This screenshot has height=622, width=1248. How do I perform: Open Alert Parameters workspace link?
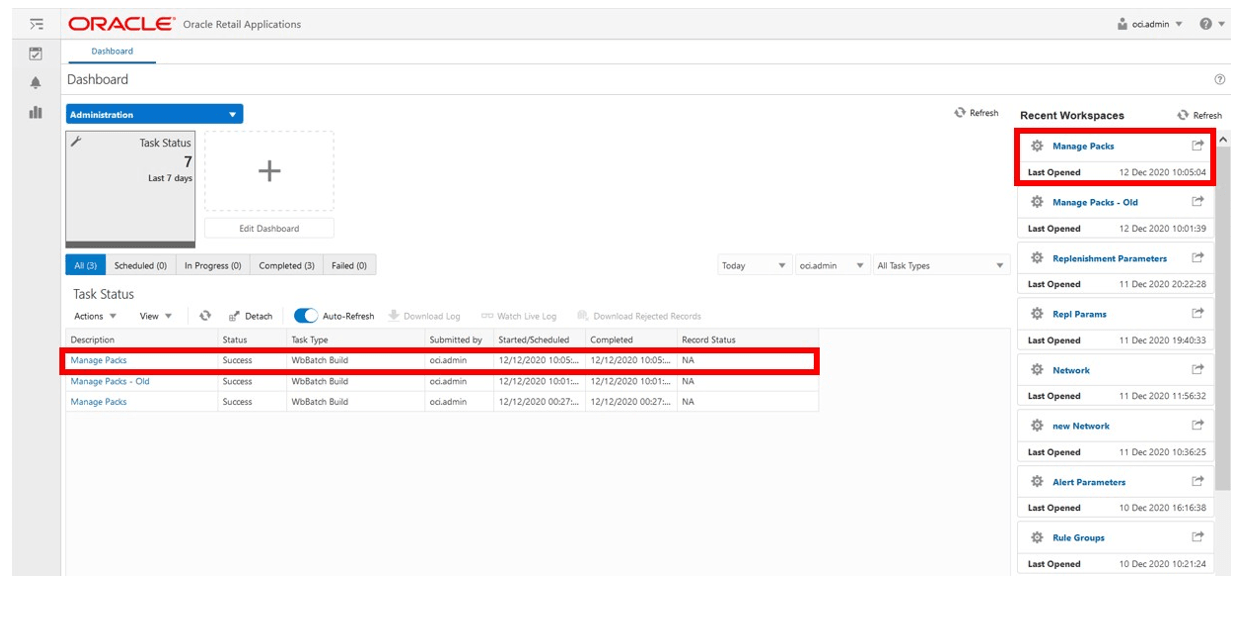coord(1089,482)
